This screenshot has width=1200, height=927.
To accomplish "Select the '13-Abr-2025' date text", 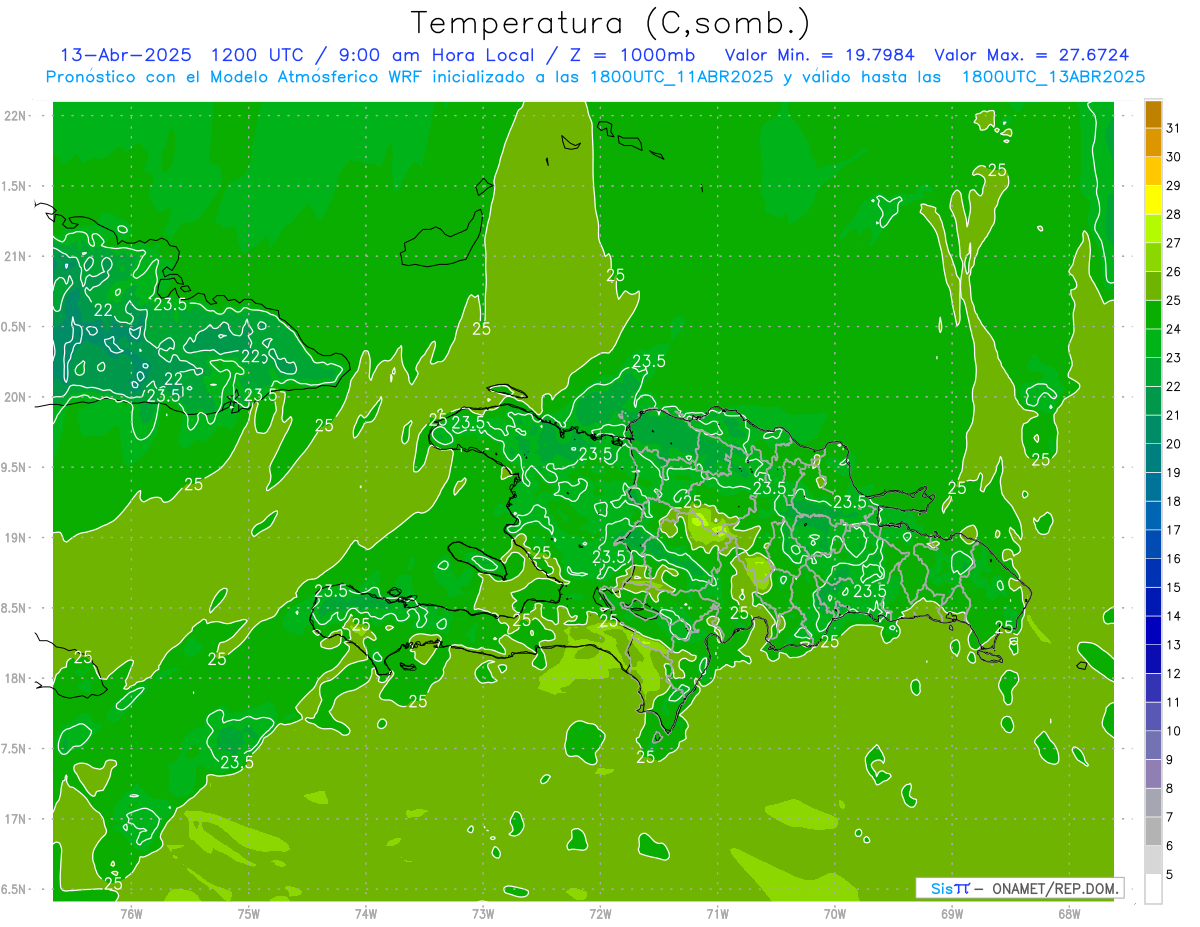I will tap(127, 55).
